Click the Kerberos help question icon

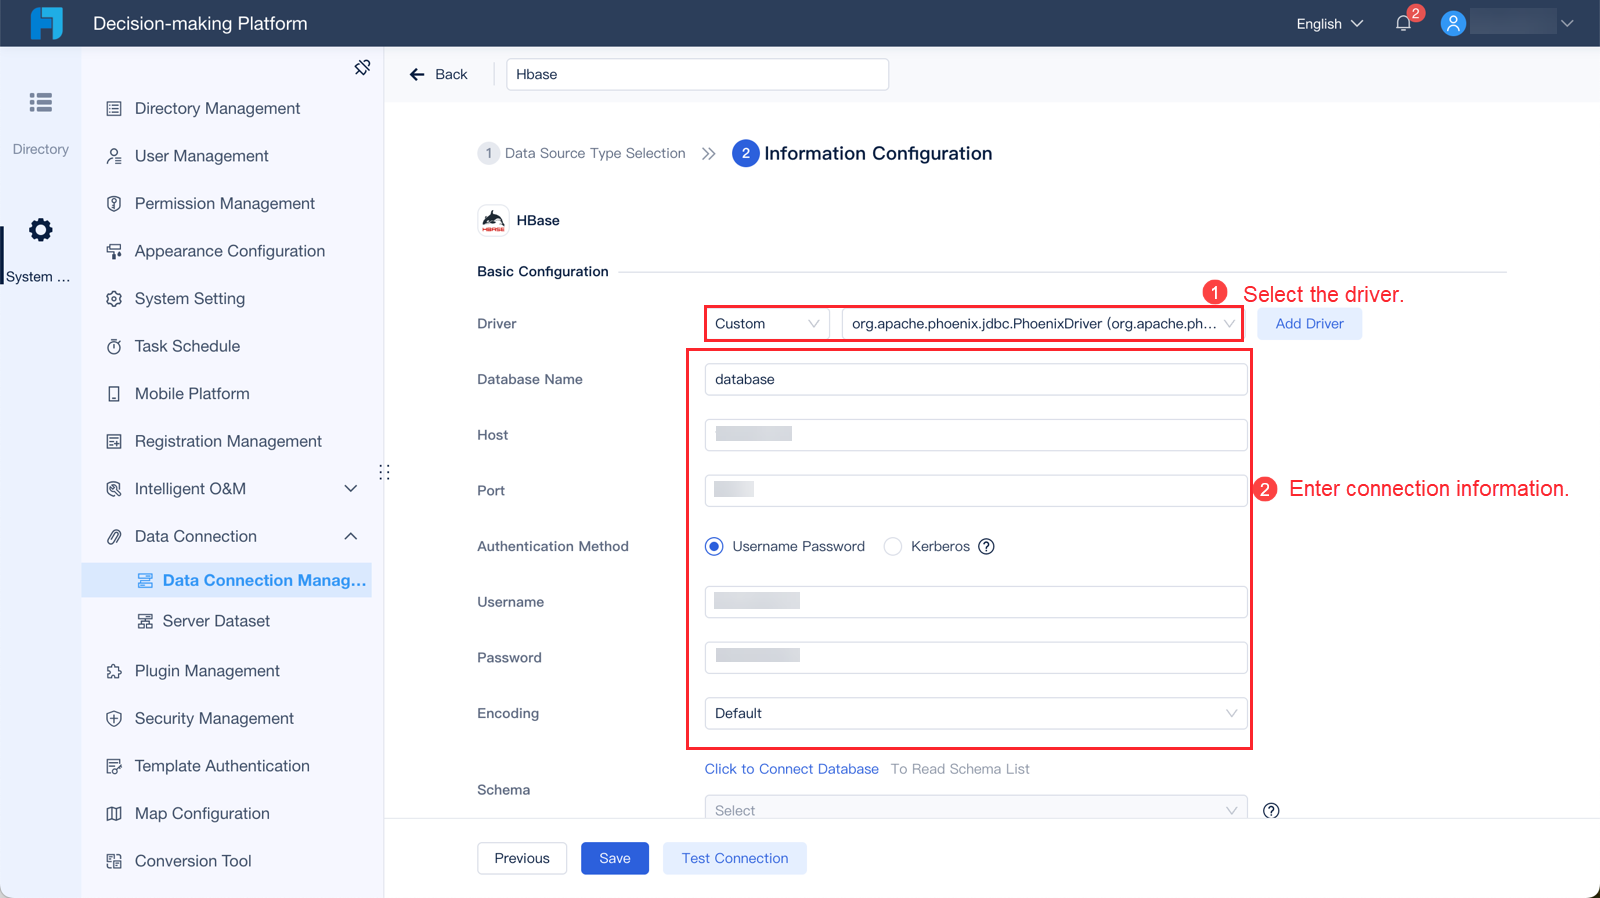click(x=986, y=546)
